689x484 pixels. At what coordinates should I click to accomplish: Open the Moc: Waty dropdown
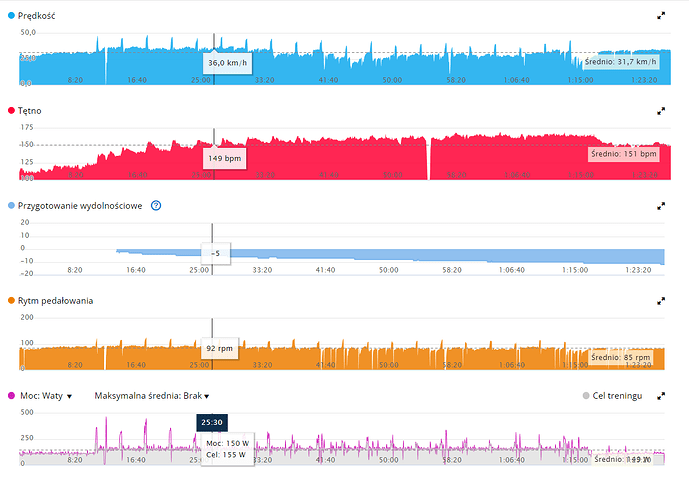point(46,396)
